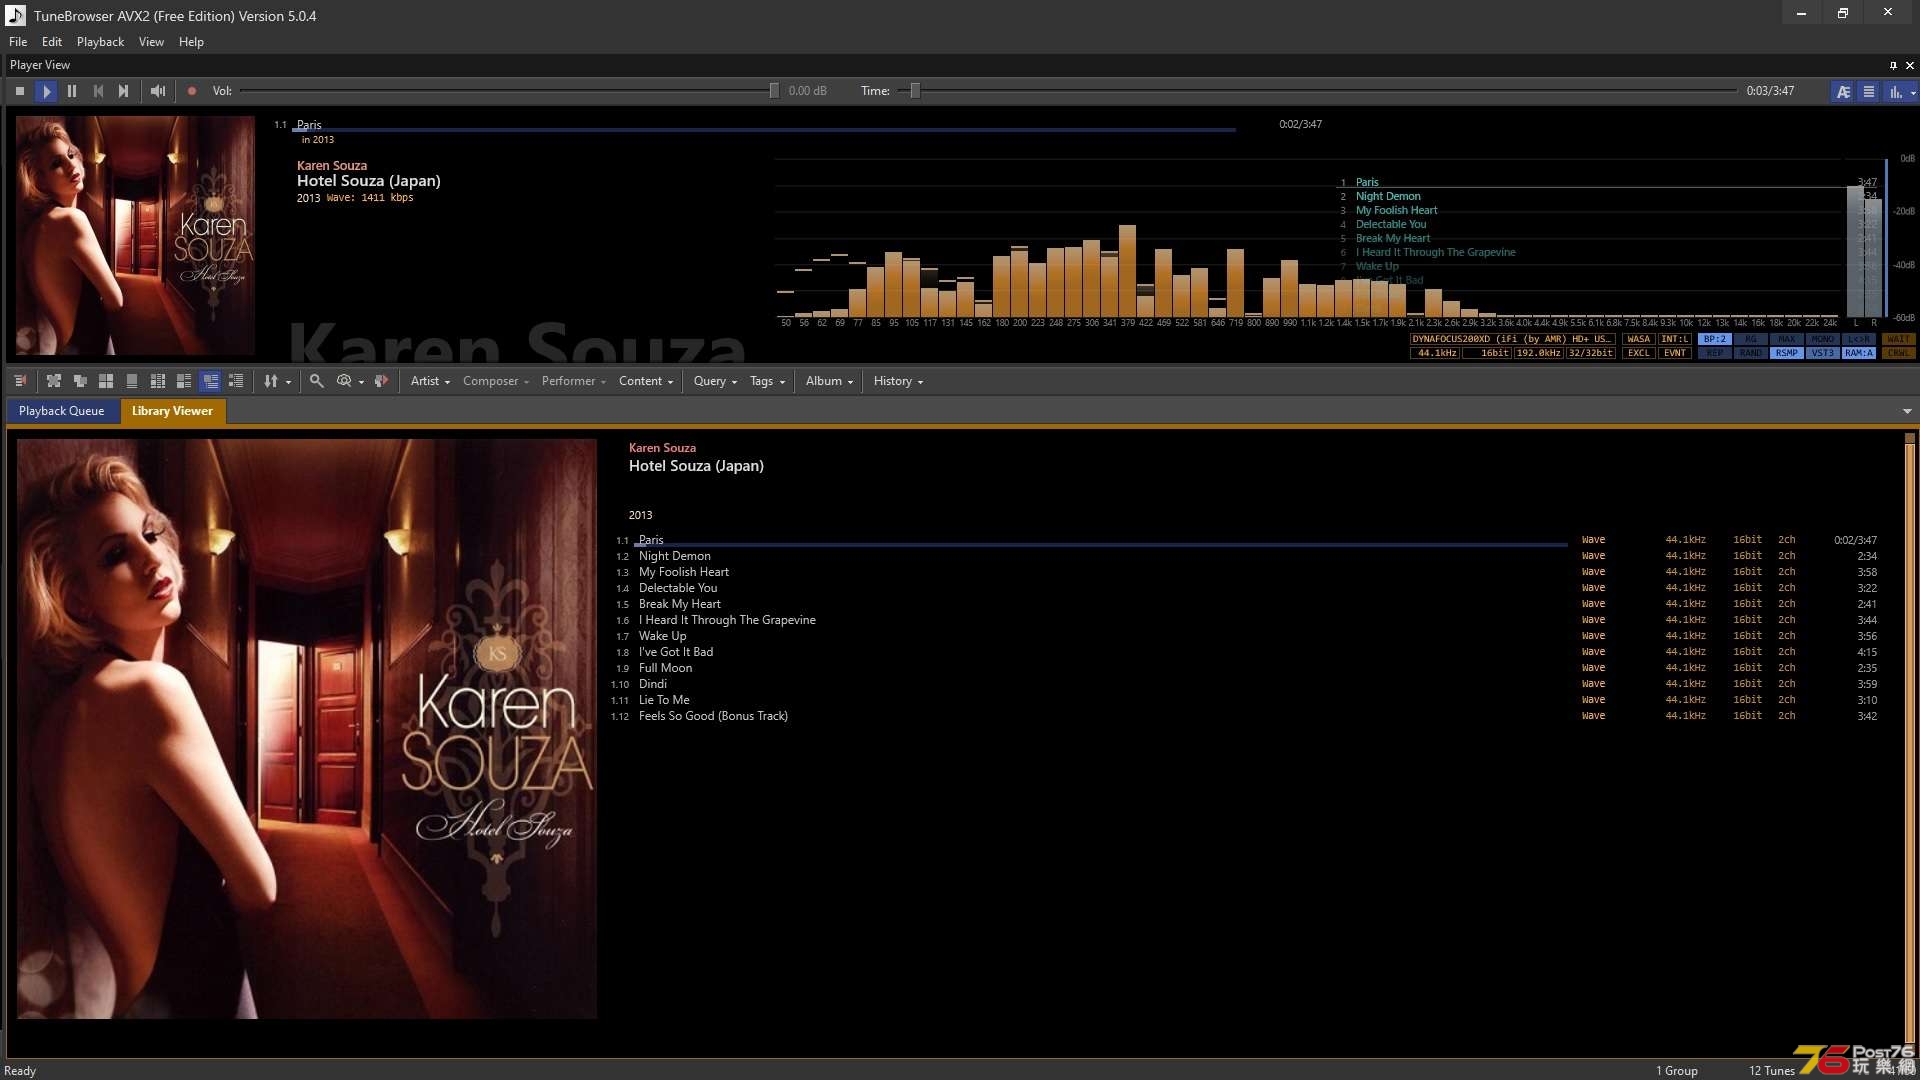1920x1080 pixels.
Task: Toggle the RG replay gain indicator
Action: [x=1750, y=340]
